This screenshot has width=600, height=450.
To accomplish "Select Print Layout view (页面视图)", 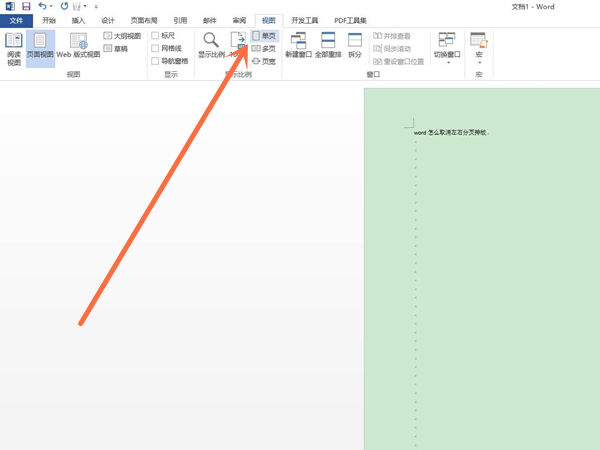I will click(x=40, y=49).
